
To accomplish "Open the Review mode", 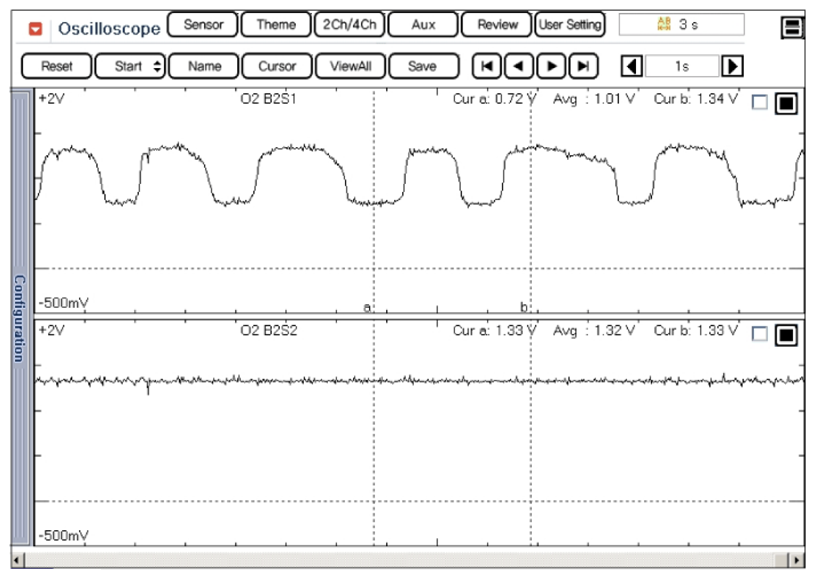I will [x=497, y=25].
